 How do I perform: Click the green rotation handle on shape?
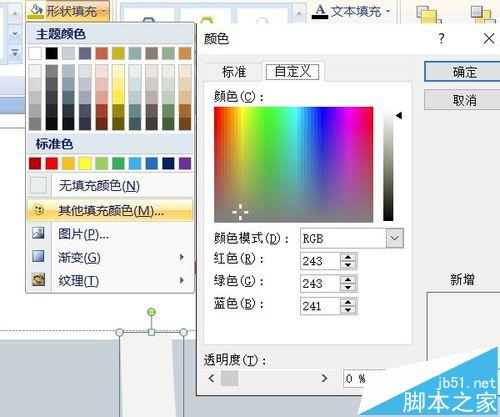151,312
